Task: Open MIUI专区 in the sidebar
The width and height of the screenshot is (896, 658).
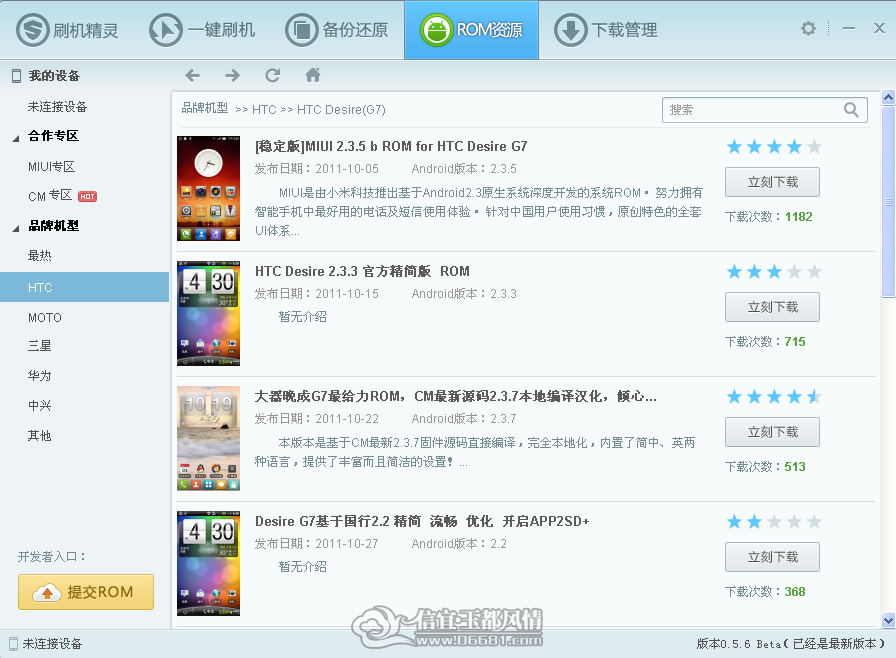Action: click(x=51, y=166)
